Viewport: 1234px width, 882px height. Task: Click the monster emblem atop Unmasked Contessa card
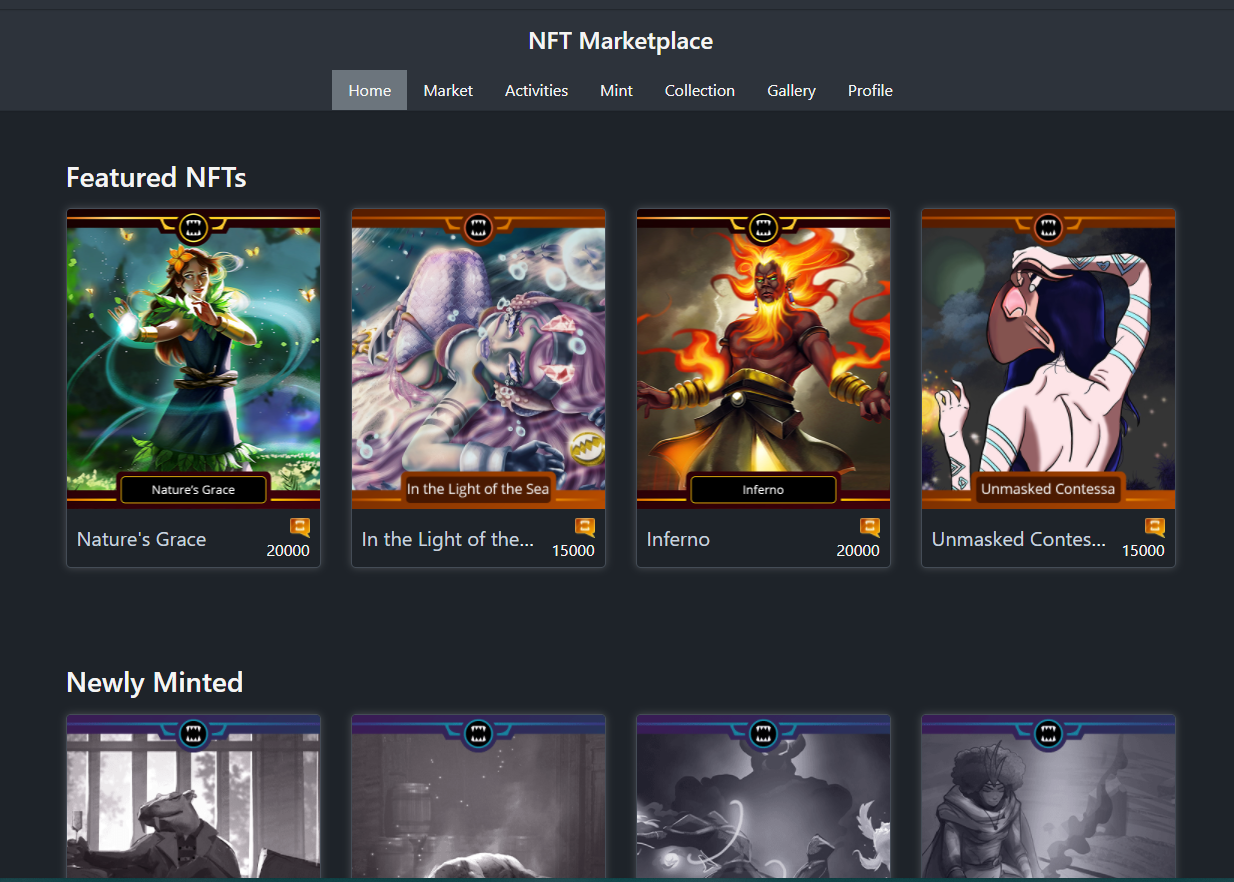(x=1048, y=227)
